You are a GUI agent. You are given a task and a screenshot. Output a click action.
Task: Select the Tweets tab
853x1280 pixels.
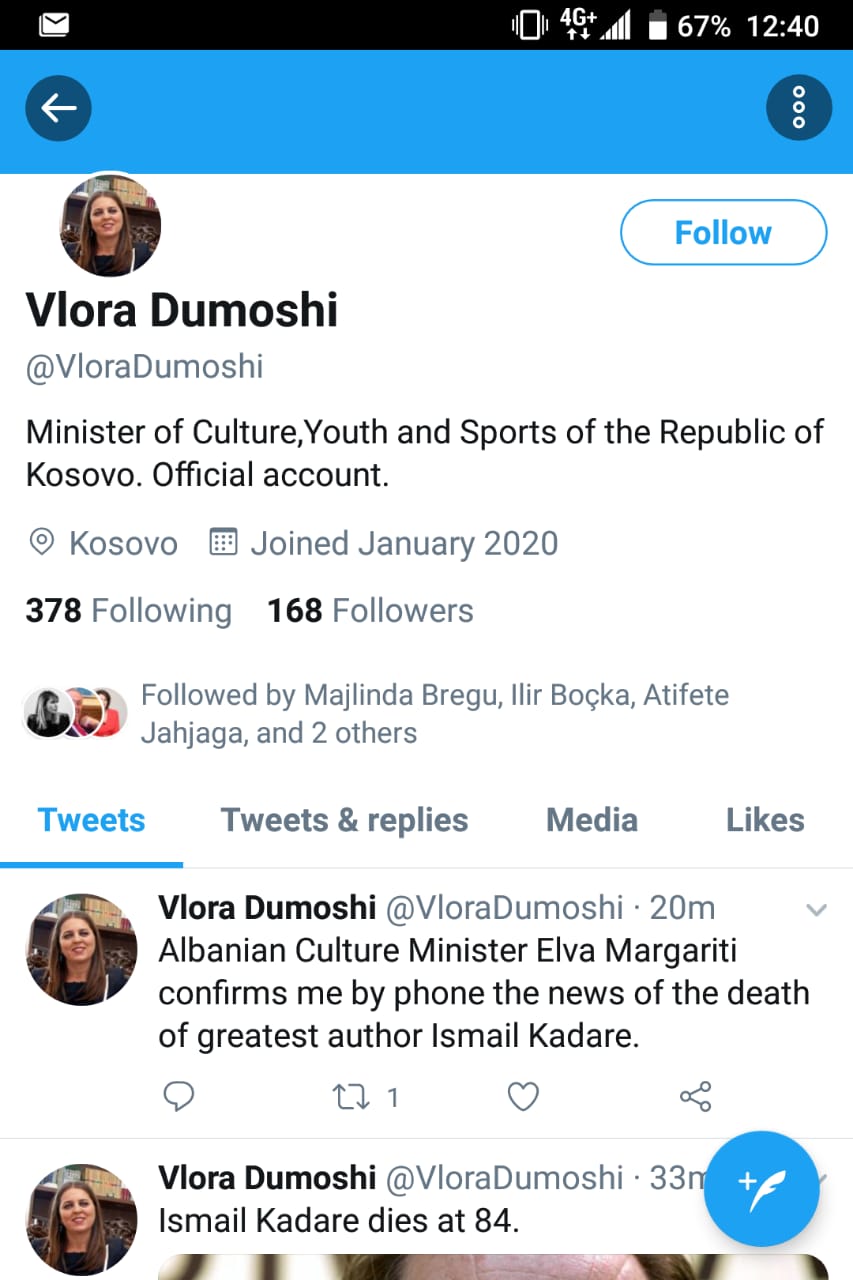(x=91, y=820)
